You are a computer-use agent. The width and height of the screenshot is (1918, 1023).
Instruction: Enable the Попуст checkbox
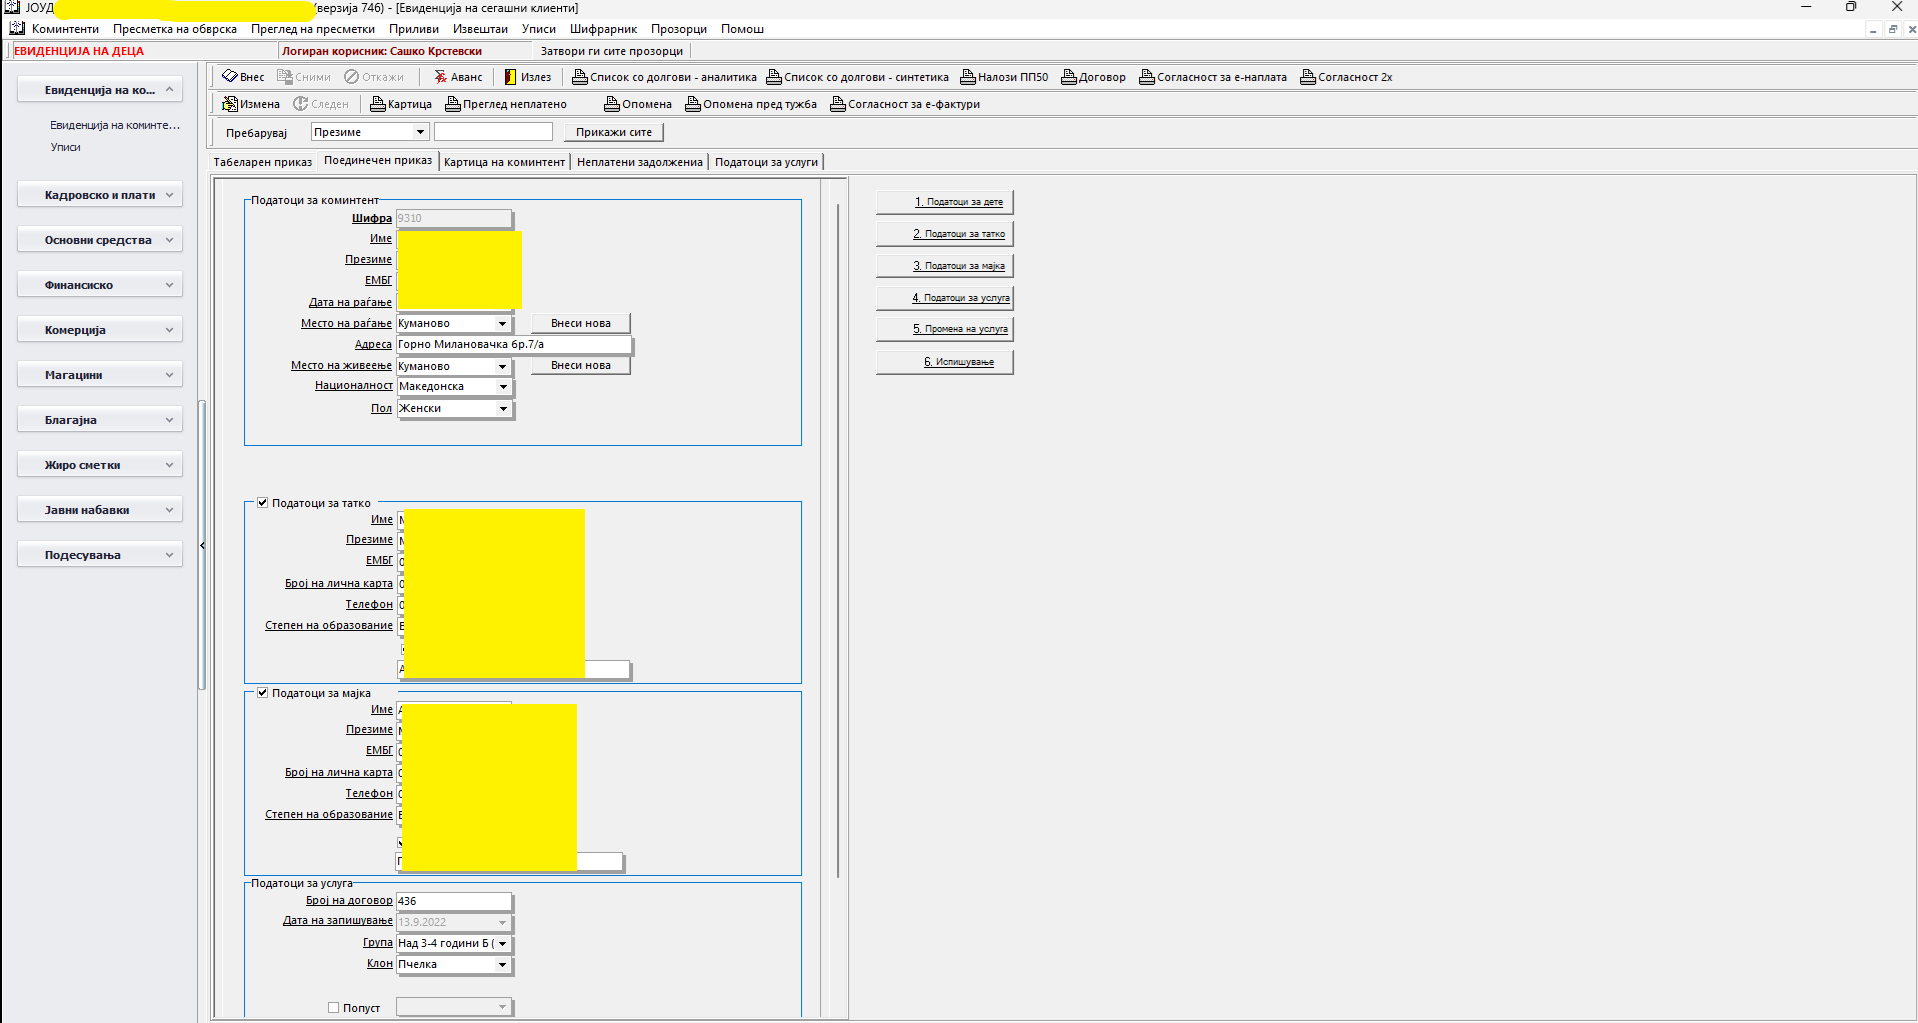tap(334, 1008)
